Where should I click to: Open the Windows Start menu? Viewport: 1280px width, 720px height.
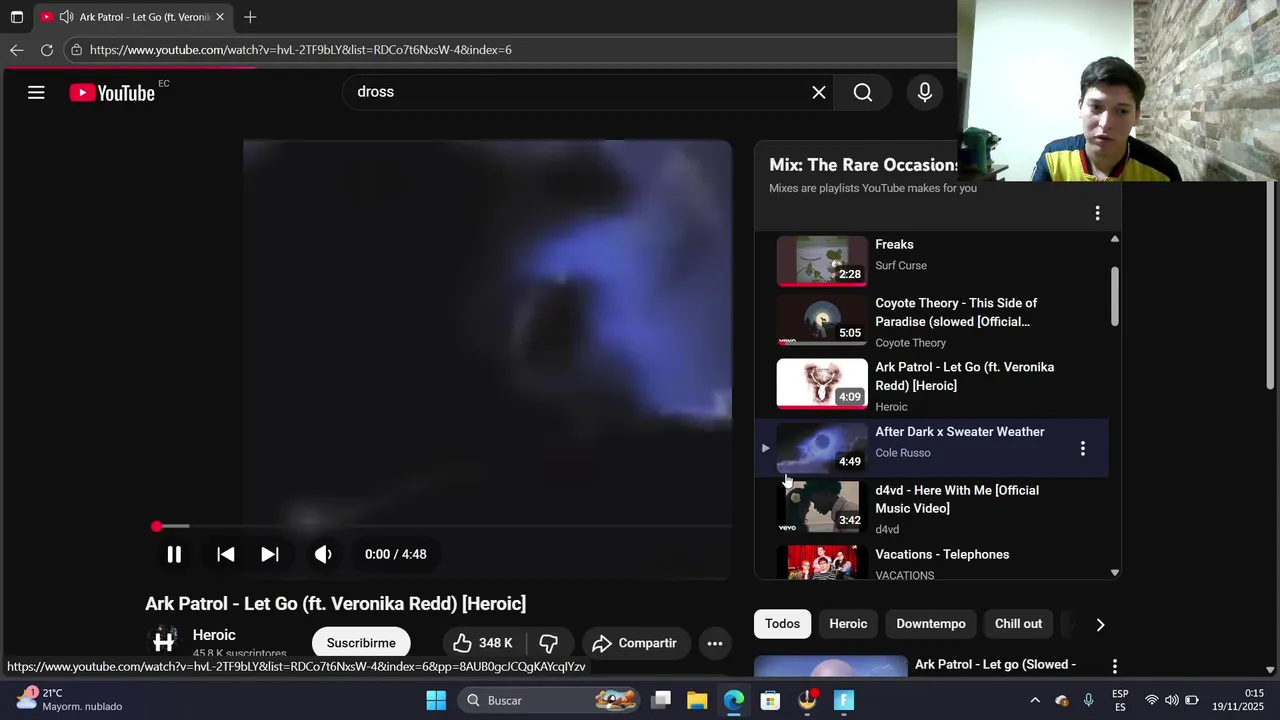click(x=436, y=700)
